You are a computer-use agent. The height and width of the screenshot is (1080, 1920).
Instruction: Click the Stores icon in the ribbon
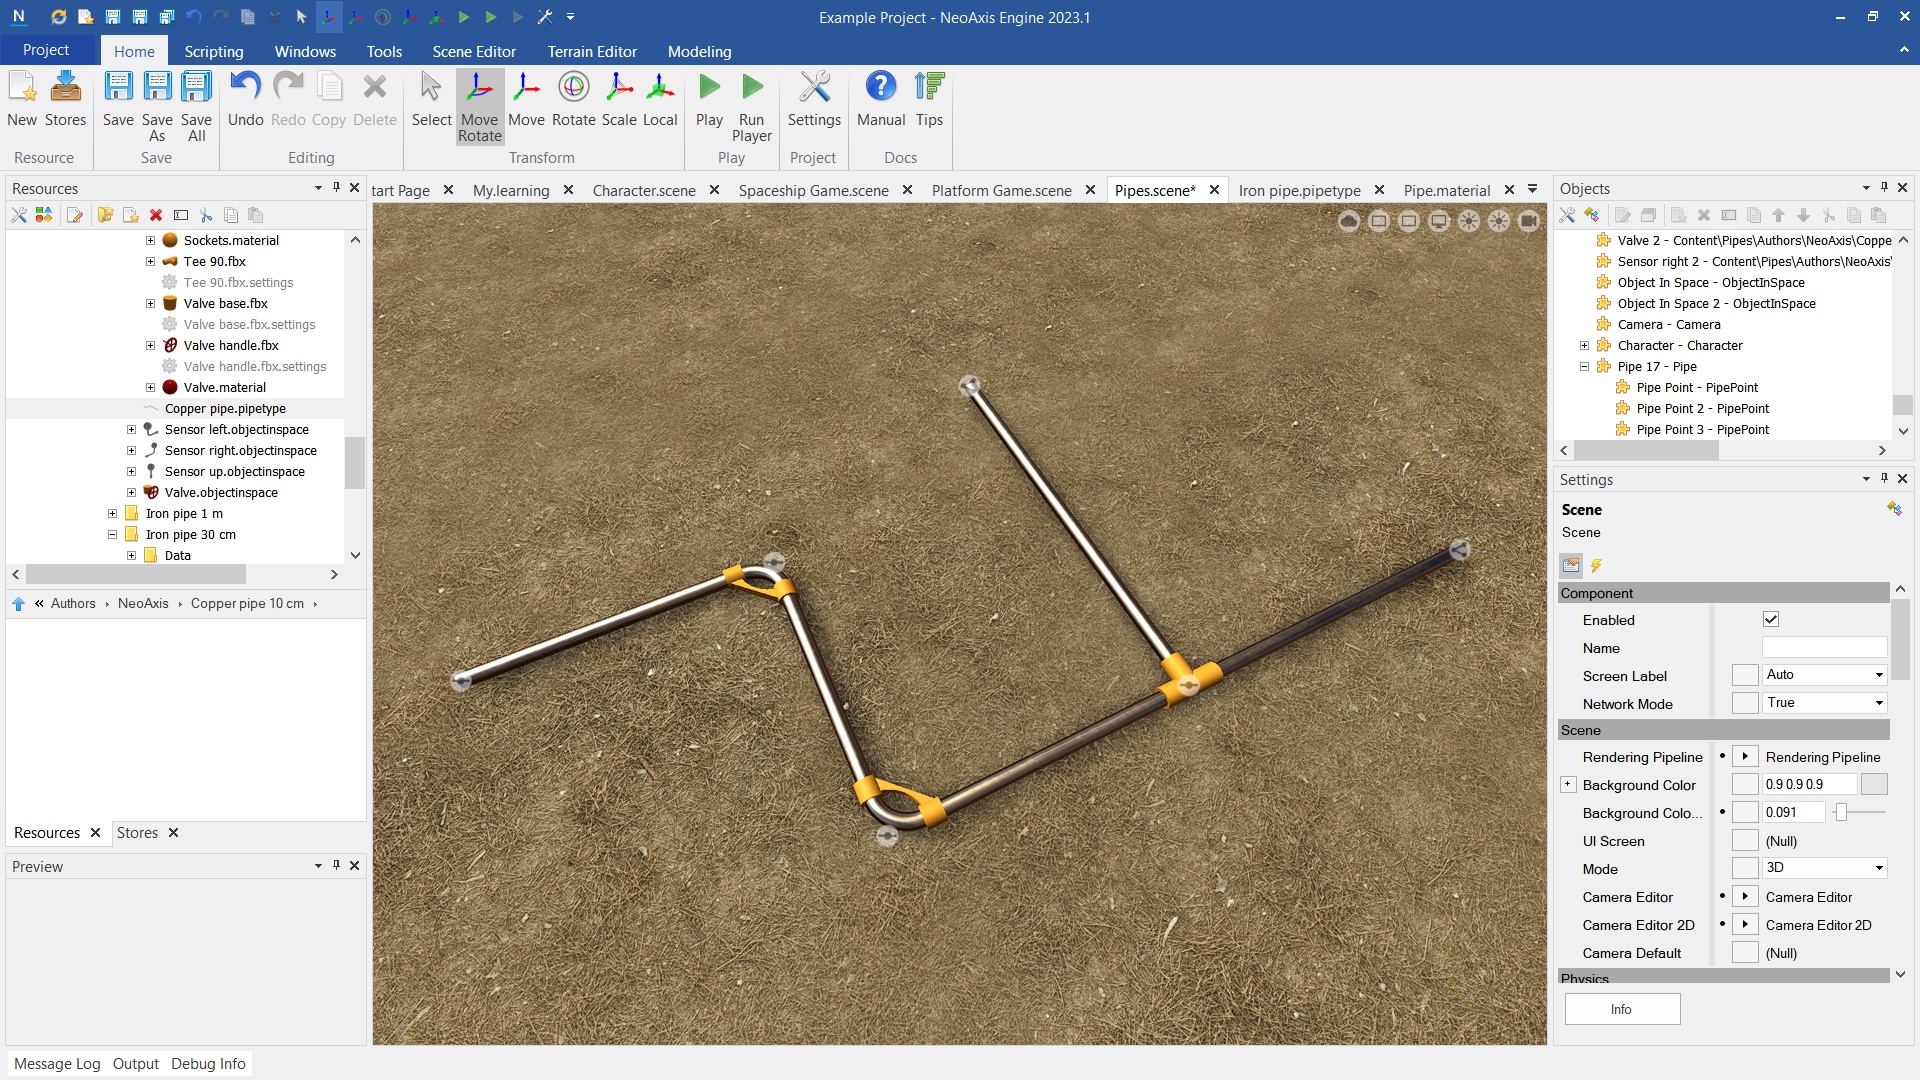pos(65,100)
